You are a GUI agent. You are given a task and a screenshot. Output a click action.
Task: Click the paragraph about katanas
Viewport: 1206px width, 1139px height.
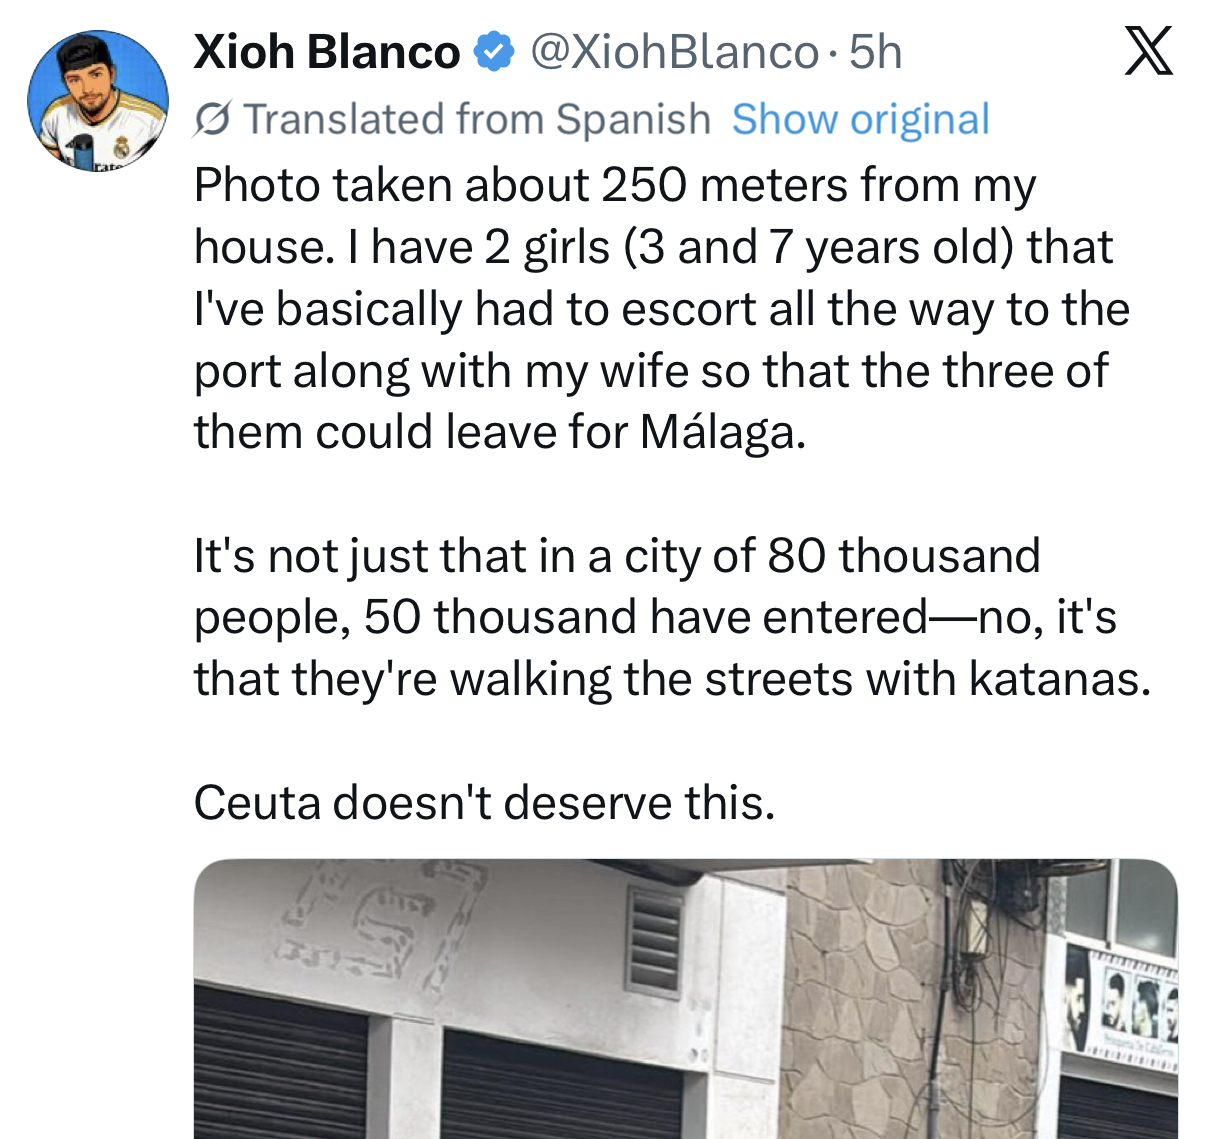click(x=672, y=617)
